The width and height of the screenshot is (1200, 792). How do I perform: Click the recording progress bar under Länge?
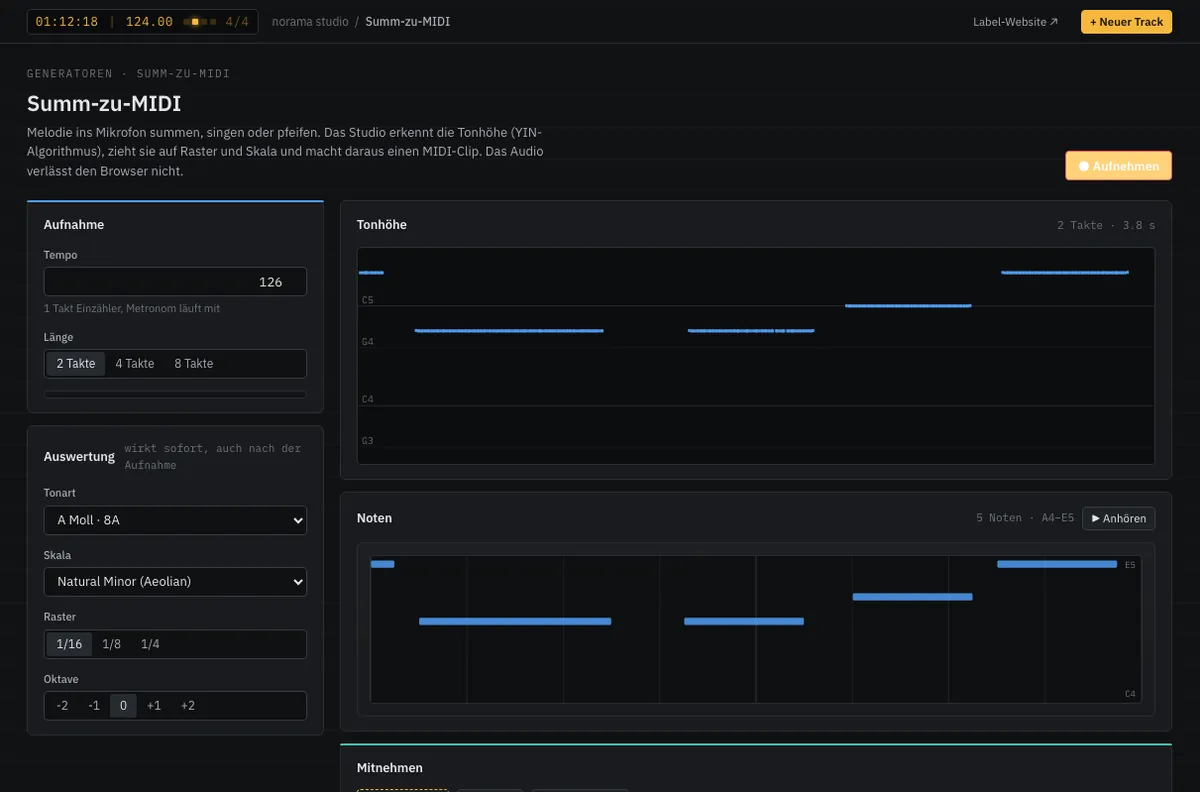175,395
